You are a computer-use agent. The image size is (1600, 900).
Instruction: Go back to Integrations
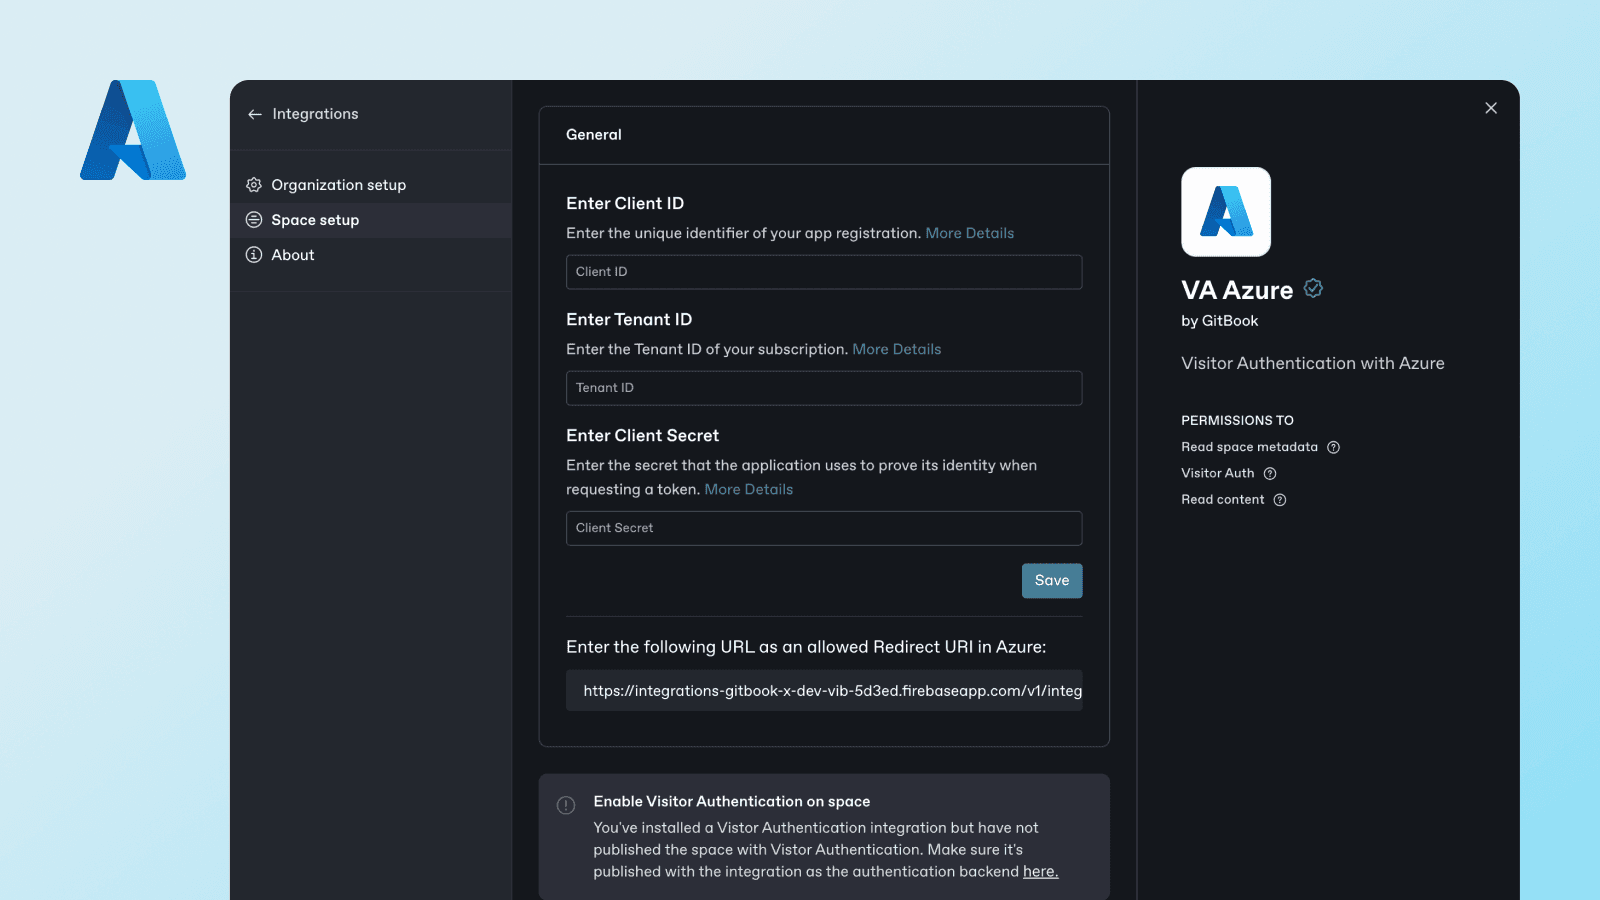point(303,114)
